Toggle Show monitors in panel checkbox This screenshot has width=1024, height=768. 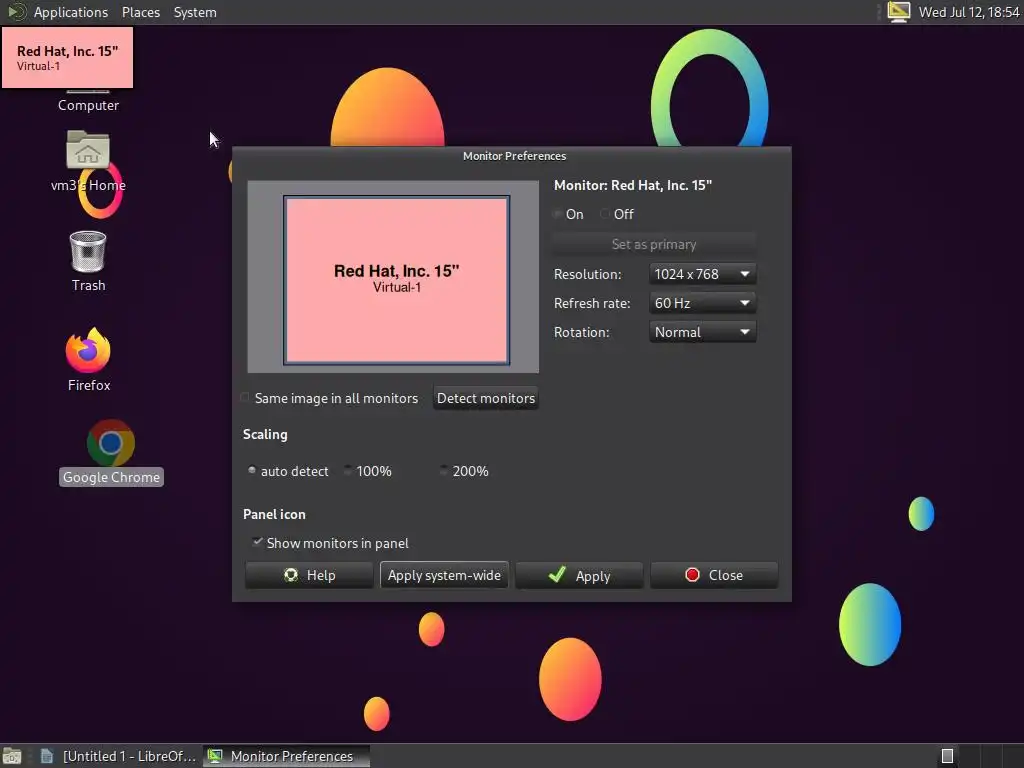pyautogui.click(x=330, y=543)
